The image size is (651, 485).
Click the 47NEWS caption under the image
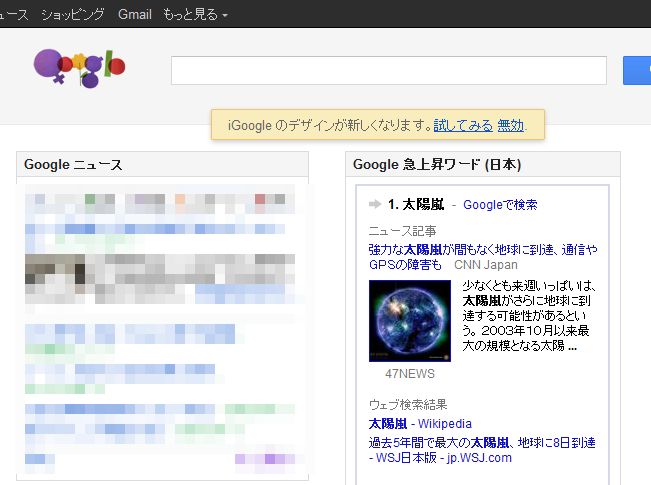410,374
